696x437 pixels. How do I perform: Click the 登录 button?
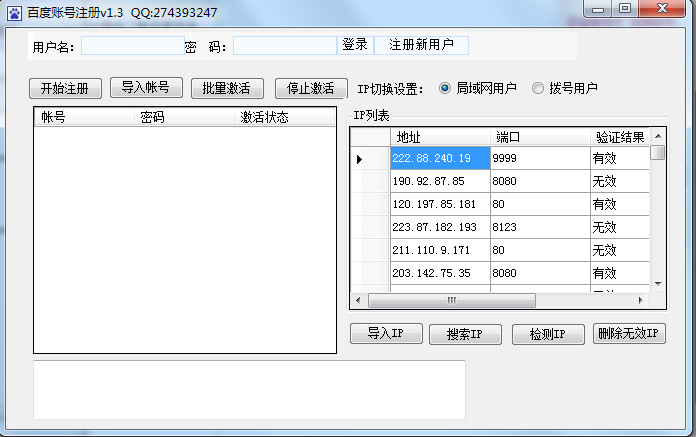pyautogui.click(x=355, y=45)
